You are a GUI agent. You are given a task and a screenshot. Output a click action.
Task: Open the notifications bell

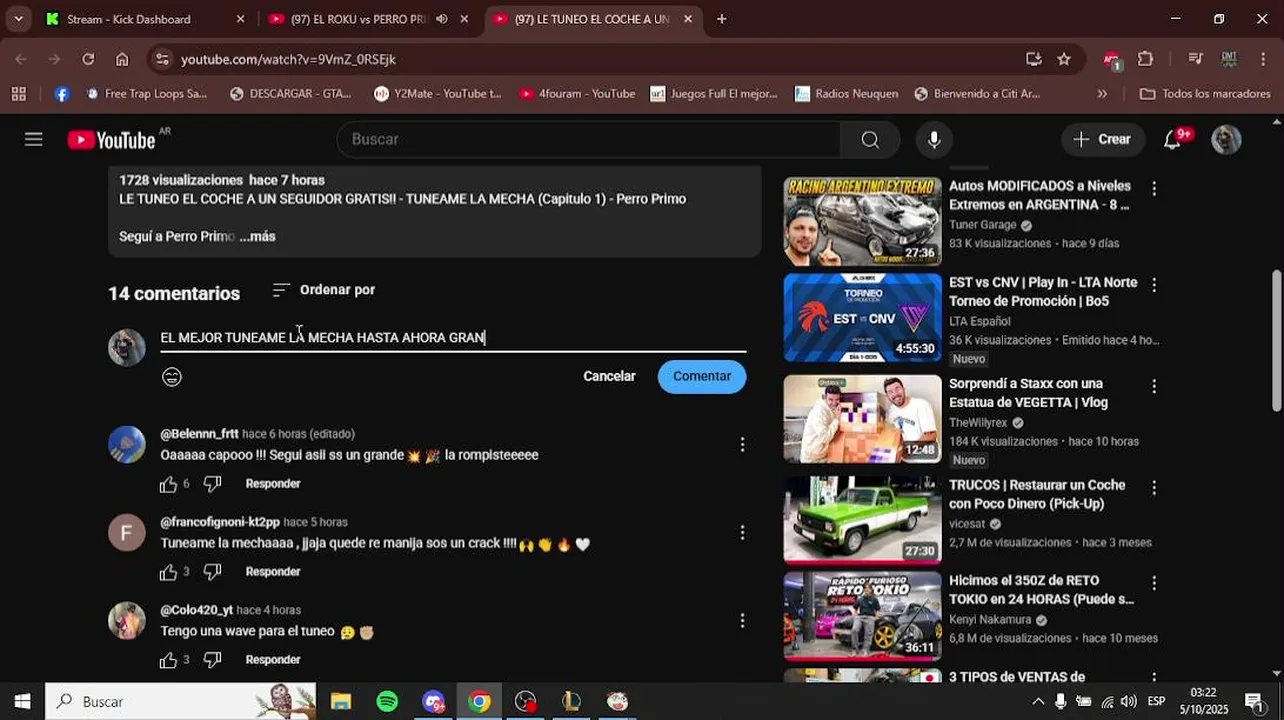click(1174, 140)
